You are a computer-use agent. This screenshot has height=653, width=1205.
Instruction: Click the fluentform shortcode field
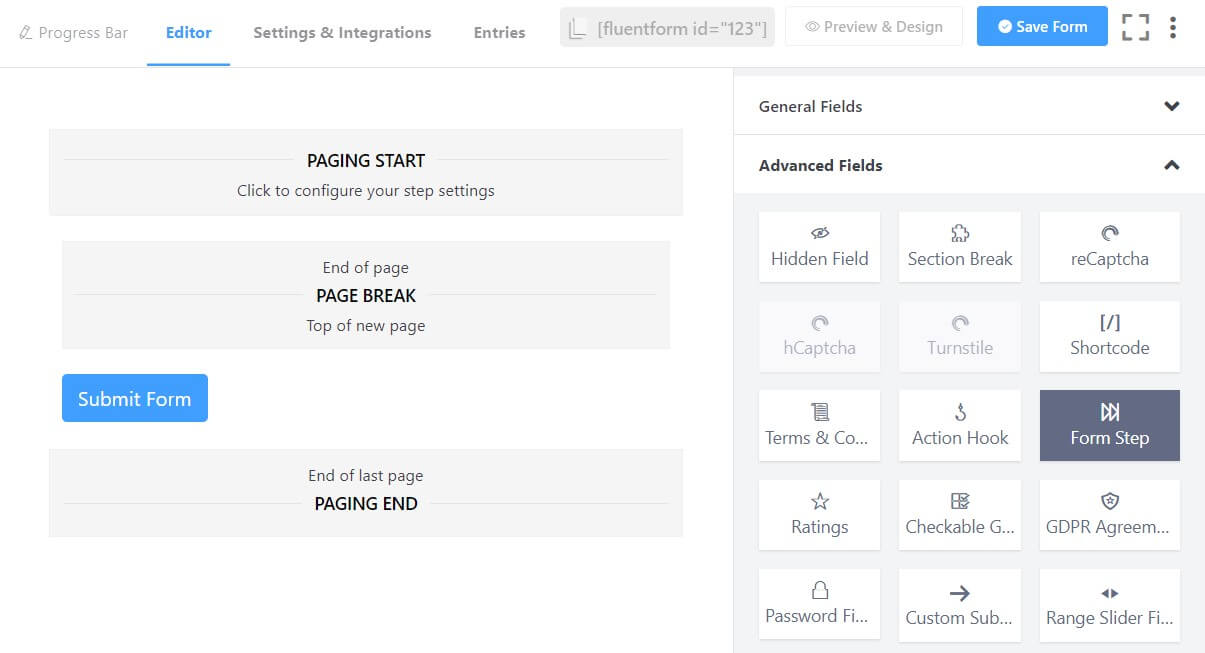[667, 27]
